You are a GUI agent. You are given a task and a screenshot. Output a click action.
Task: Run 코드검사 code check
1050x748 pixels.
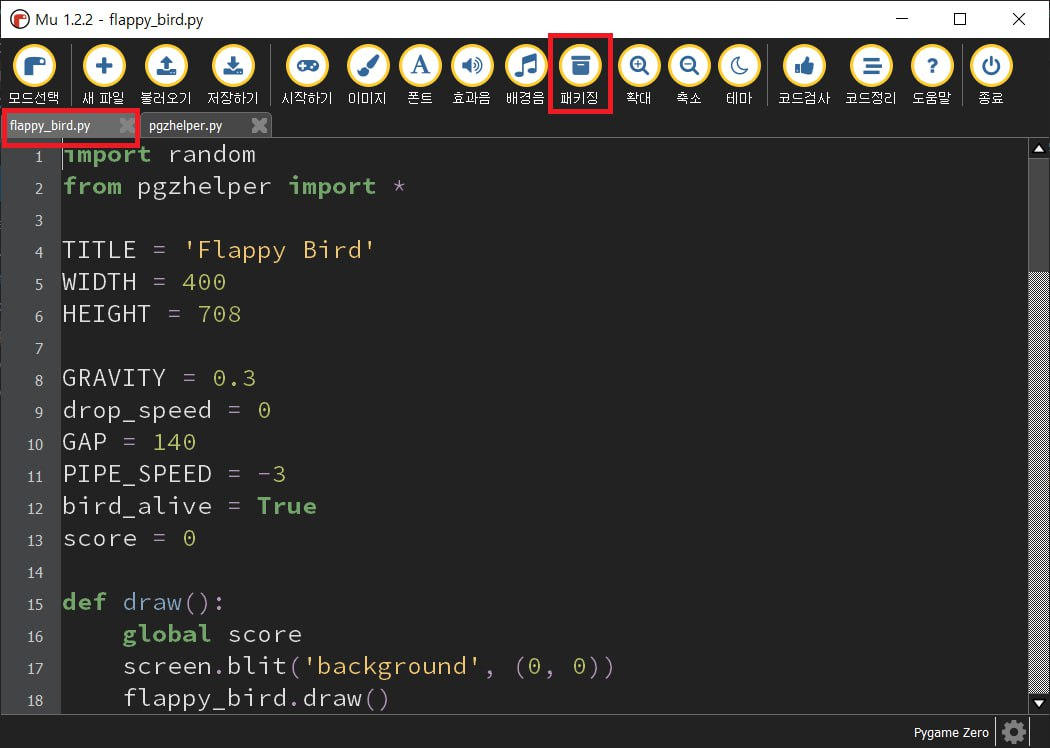(804, 67)
